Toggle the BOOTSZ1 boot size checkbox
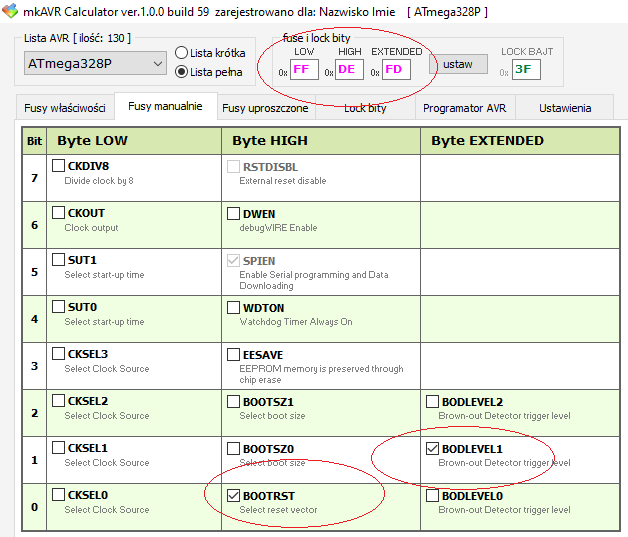 point(233,402)
